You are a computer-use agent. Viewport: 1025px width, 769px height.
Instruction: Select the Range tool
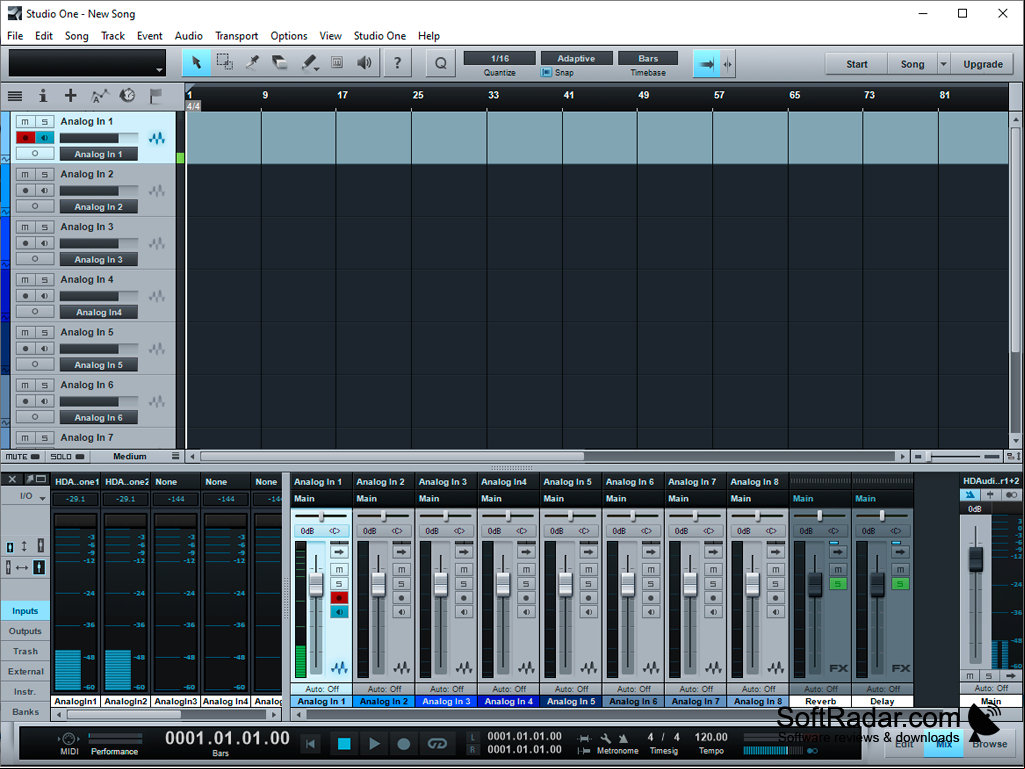[224, 63]
